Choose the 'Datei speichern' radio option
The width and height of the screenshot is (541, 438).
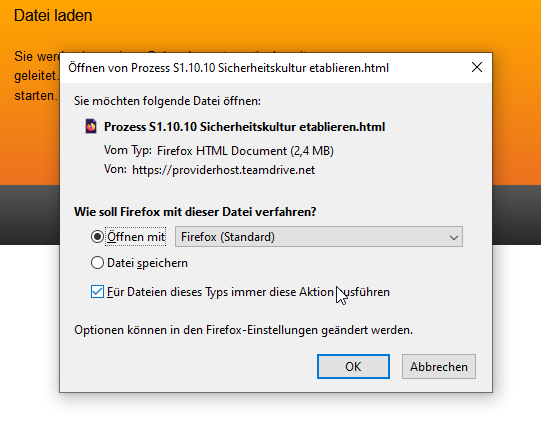click(x=97, y=263)
